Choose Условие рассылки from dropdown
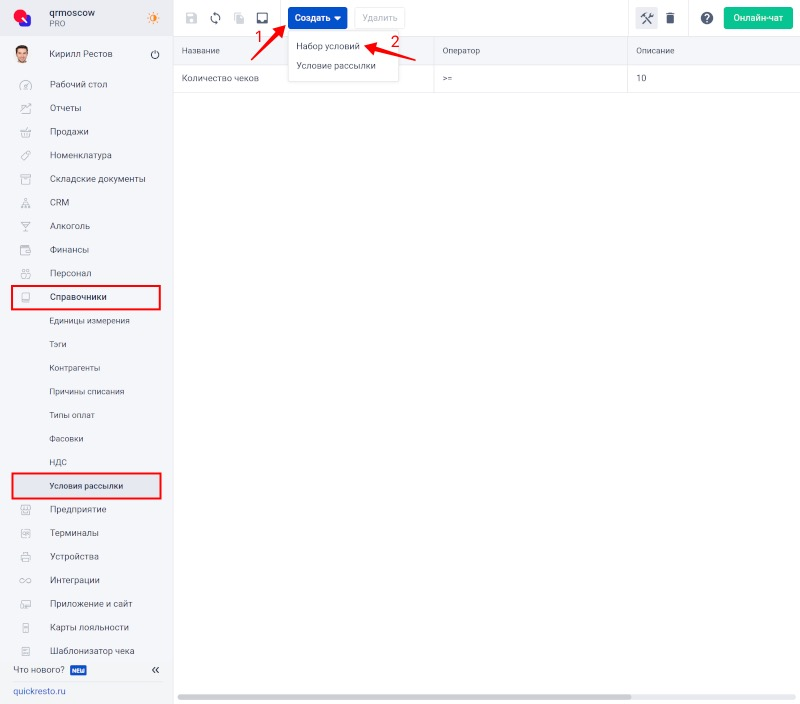The height and width of the screenshot is (704, 800). click(336, 66)
